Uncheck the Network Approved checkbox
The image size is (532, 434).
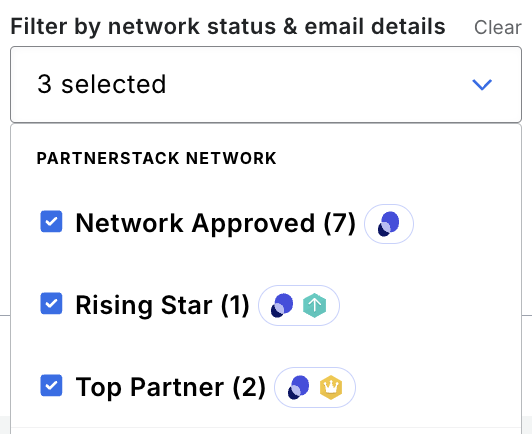51,222
